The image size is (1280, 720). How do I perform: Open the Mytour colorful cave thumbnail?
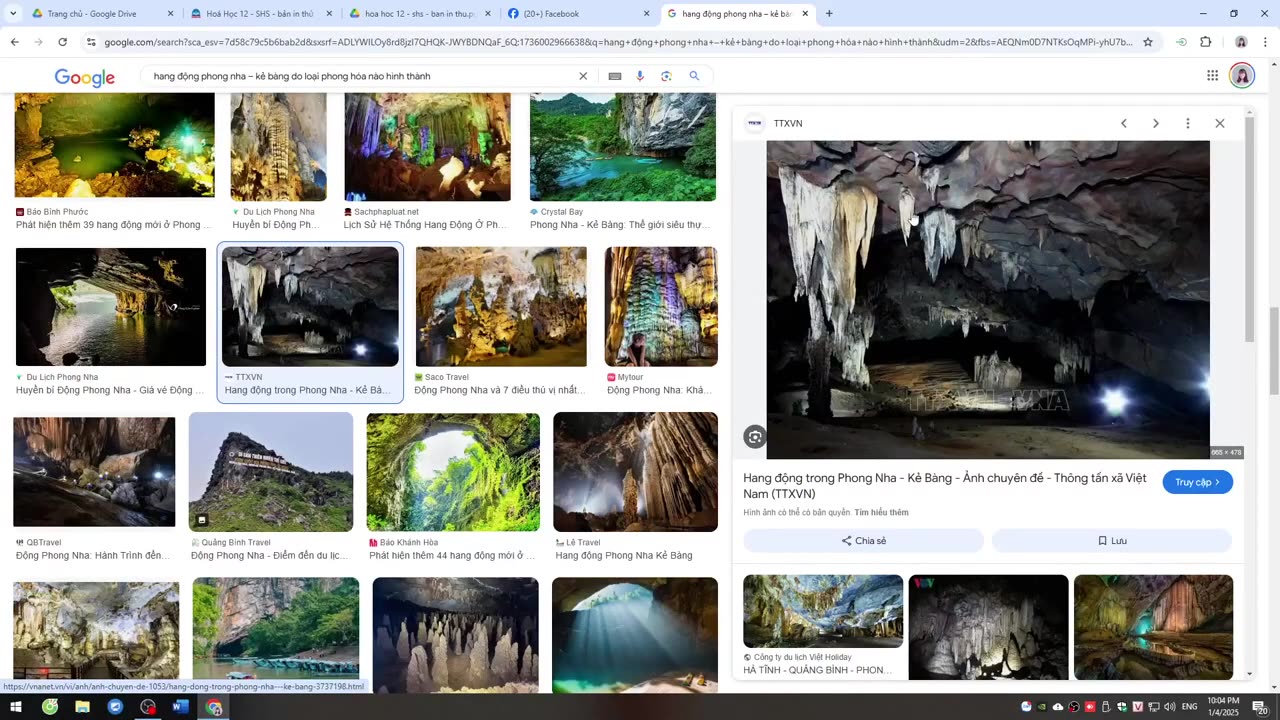point(661,307)
